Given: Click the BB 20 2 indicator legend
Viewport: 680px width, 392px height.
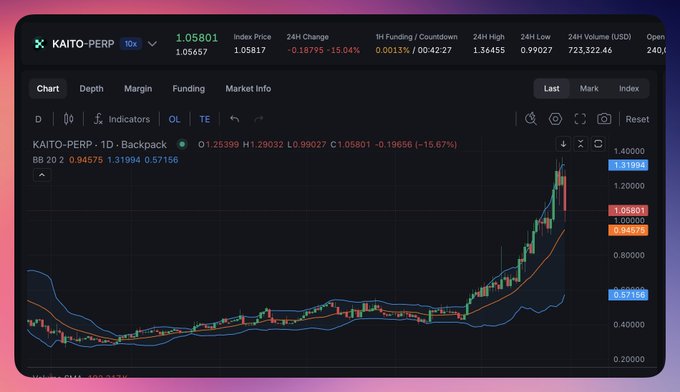Looking at the screenshot, I should click(48, 160).
